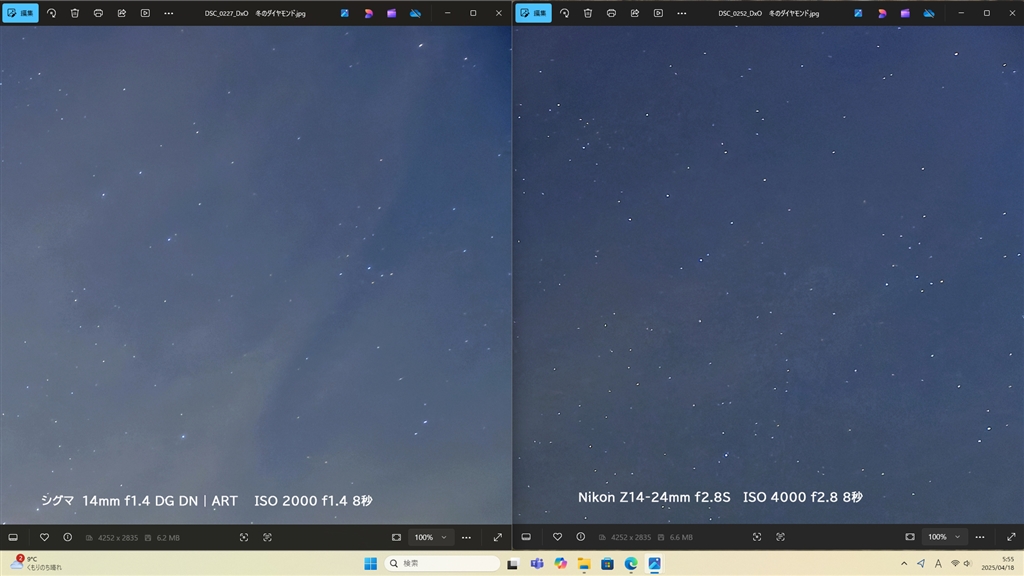Open the Windows Start menu
This screenshot has width=1024, height=576.
click(370, 564)
